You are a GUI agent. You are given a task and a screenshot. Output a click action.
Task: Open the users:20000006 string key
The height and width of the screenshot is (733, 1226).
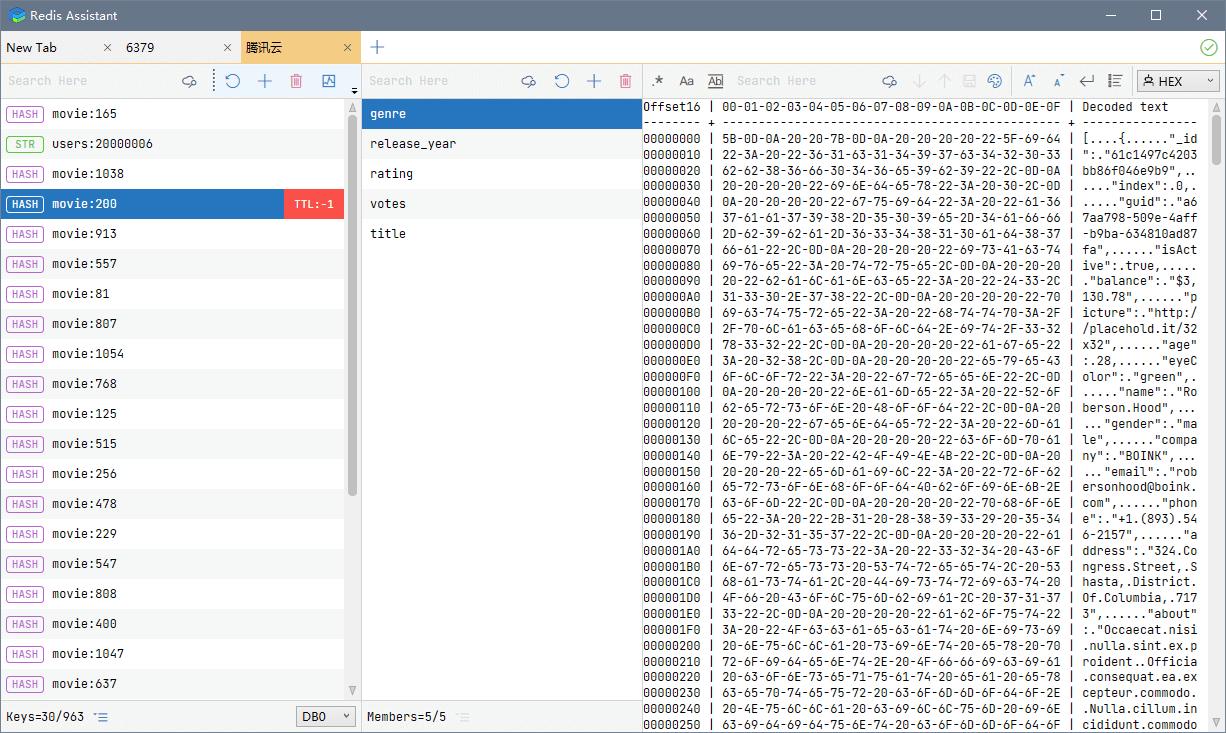click(x=172, y=144)
